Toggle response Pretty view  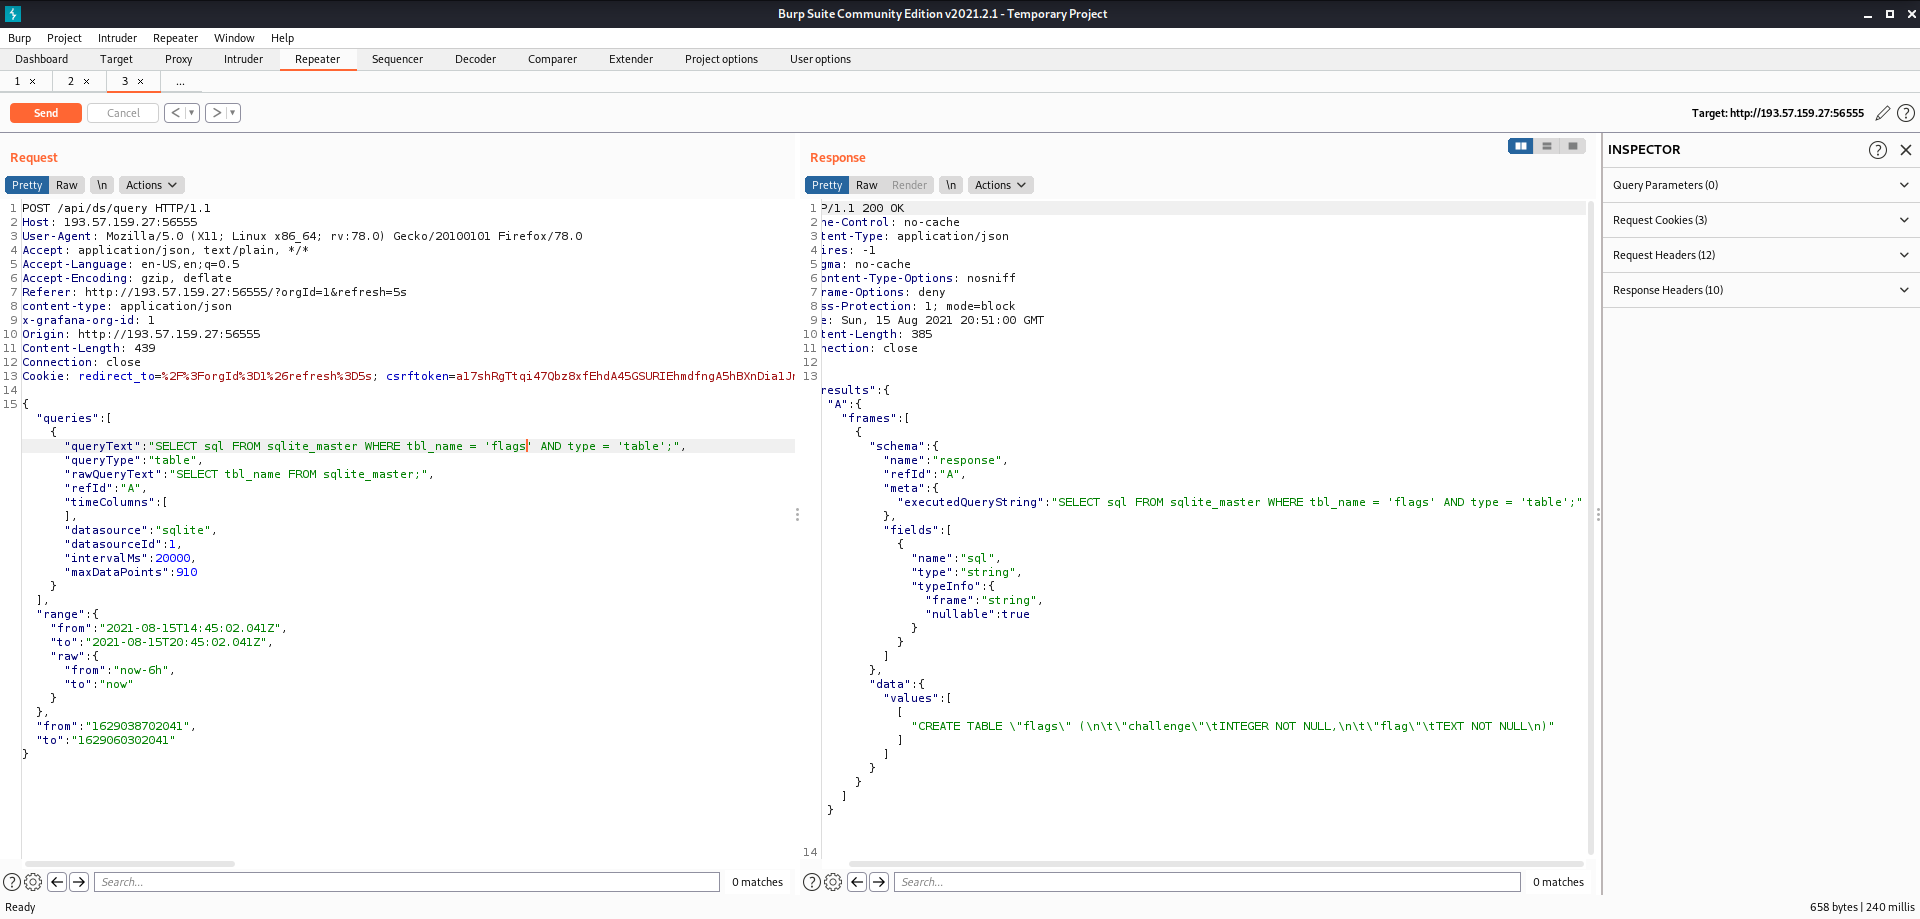[x=827, y=185]
